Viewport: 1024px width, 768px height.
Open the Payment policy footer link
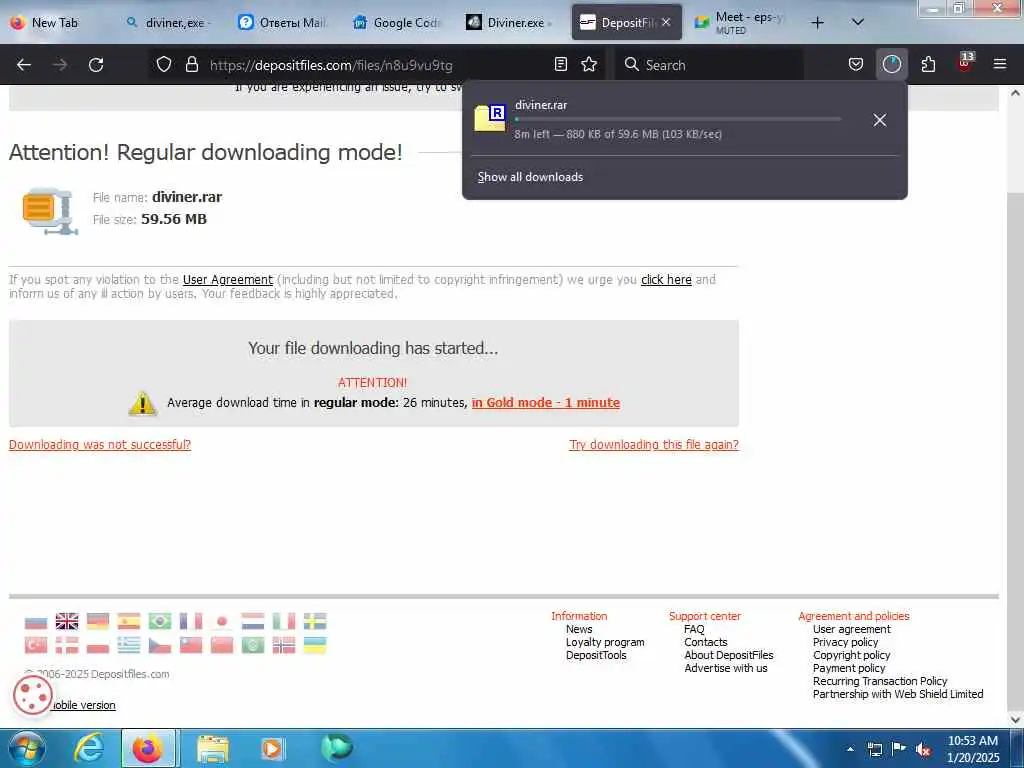tap(849, 668)
